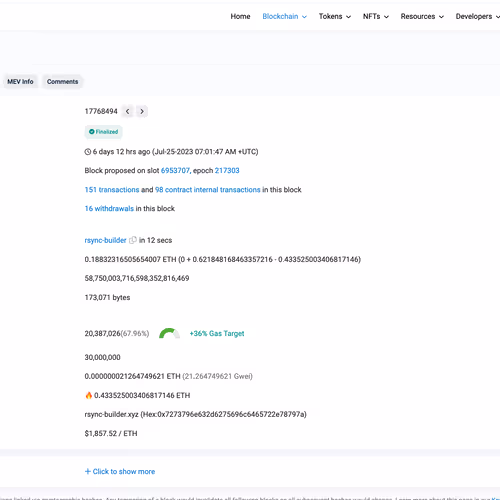Screen dimensions: 500x500
Task: Expand the Developers dropdown menu
Action: [478, 16]
